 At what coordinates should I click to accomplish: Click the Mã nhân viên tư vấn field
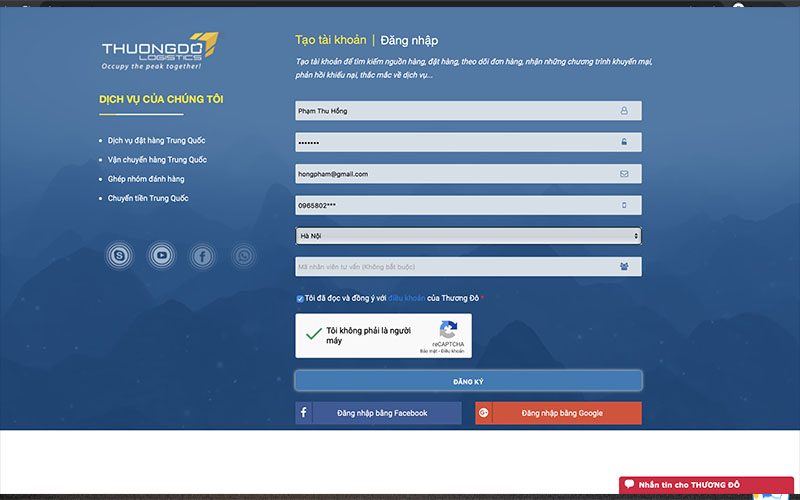click(468, 267)
